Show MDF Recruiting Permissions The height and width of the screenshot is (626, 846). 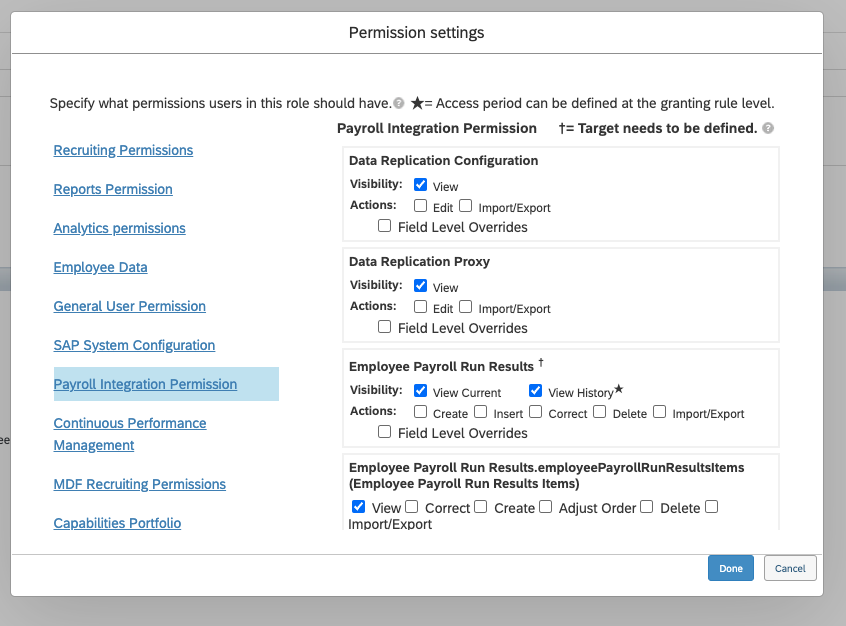tap(139, 484)
